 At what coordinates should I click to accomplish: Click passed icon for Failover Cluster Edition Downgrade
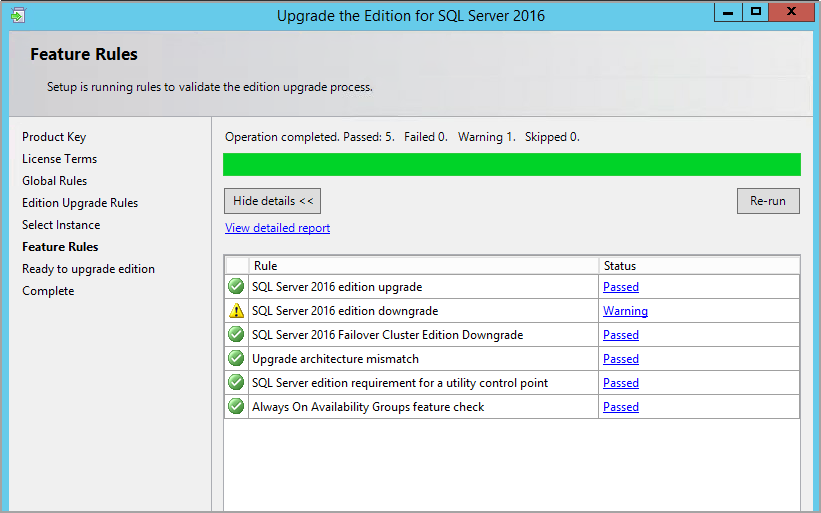236,335
